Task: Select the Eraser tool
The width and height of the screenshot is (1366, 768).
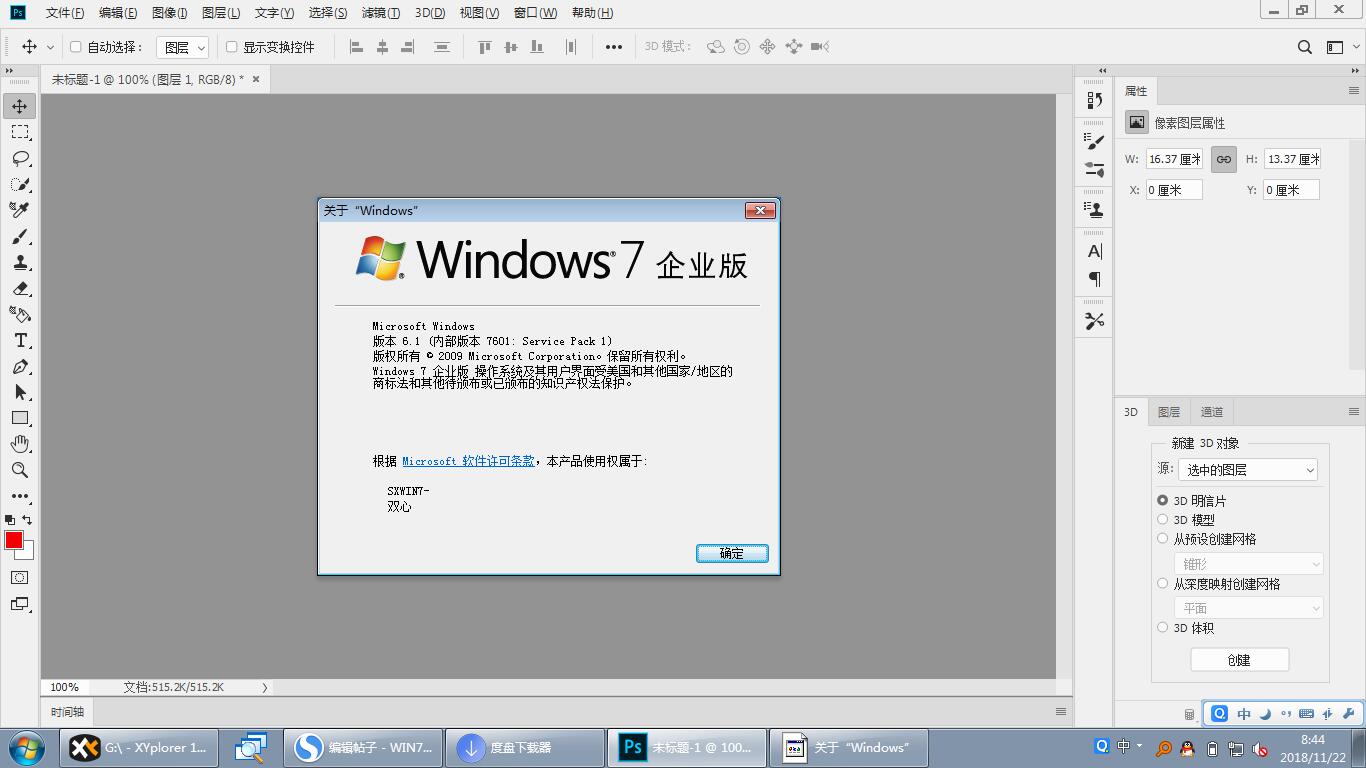Action: tap(20, 289)
